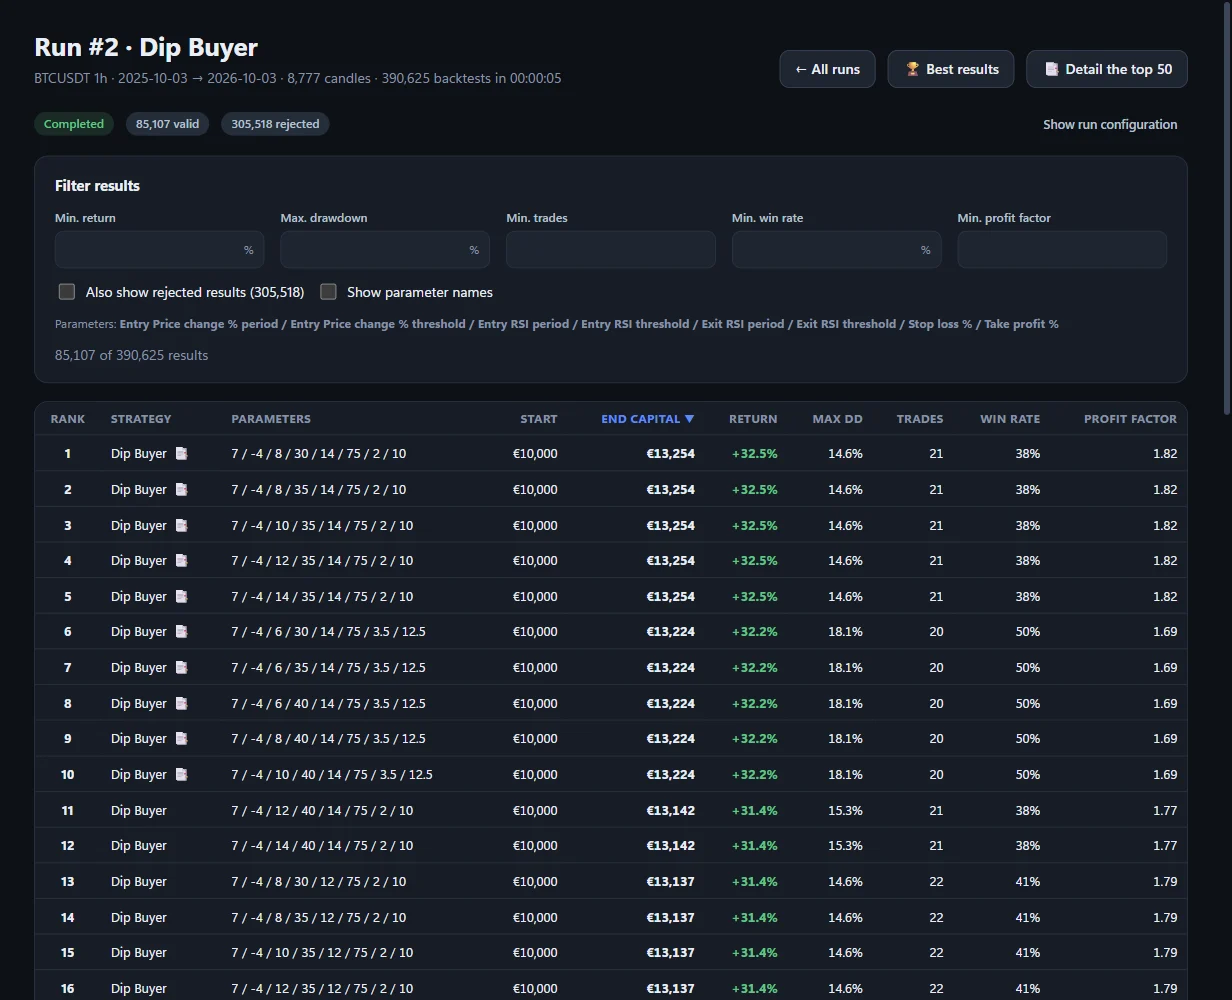
Task: Toggle 'Show parameter names' checkbox
Action: [x=328, y=292]
